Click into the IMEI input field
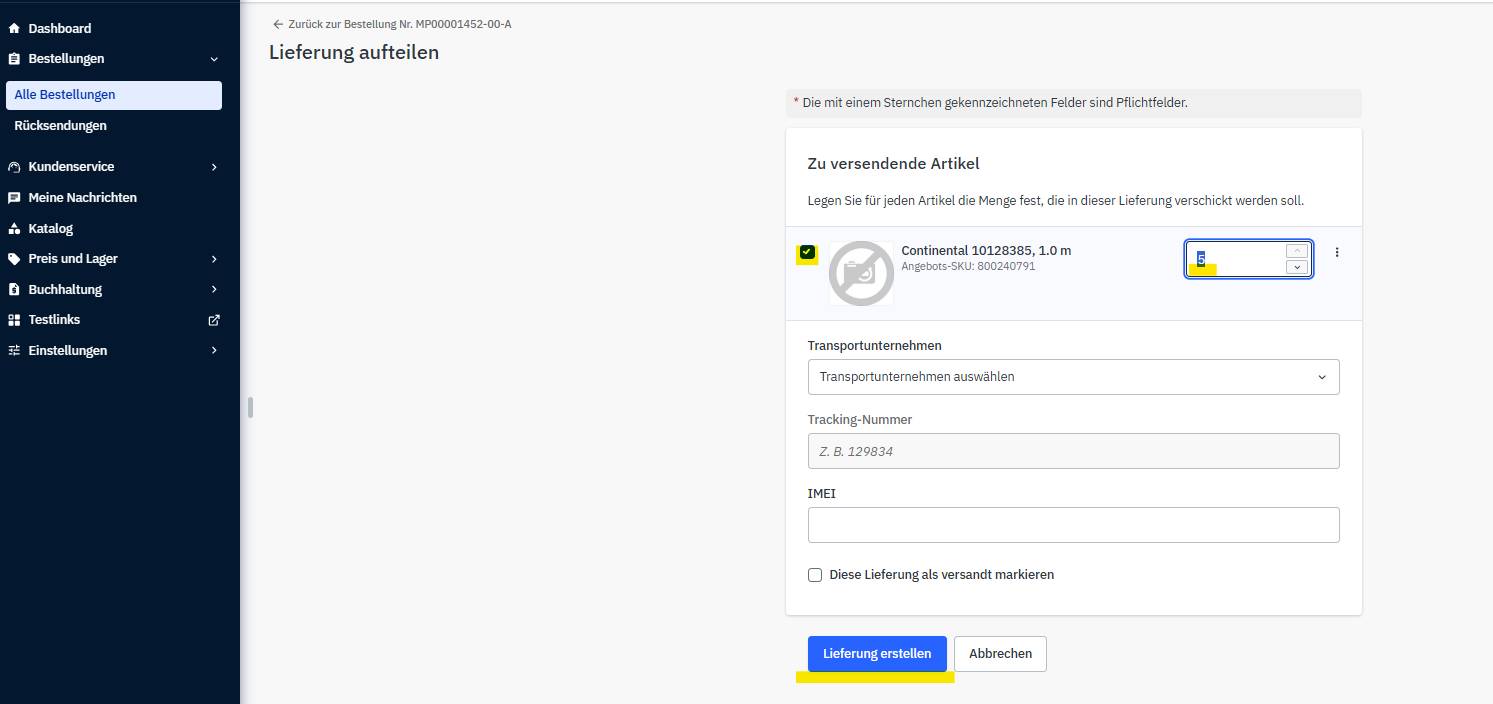 click(x=1073, y=525)
